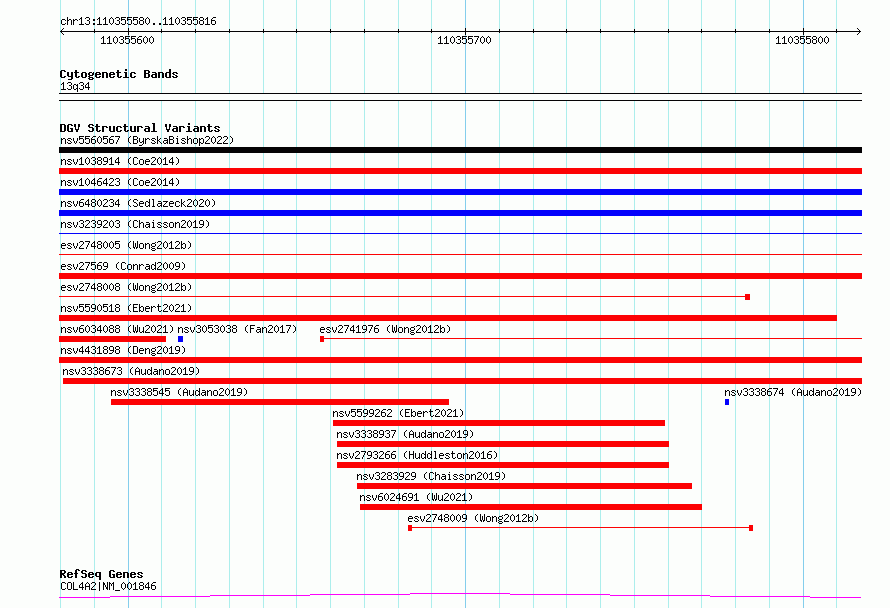Click the red nsv1038914 variant bar

coord(460,171)
